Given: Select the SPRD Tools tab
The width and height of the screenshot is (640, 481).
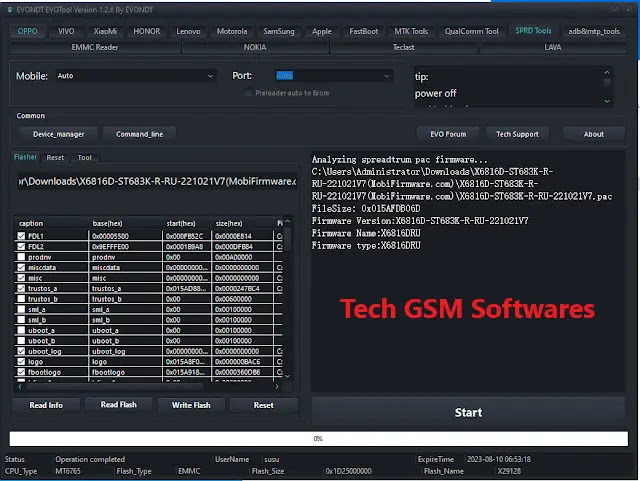Looking at the screenshot, I should click(x=533, y=31).
